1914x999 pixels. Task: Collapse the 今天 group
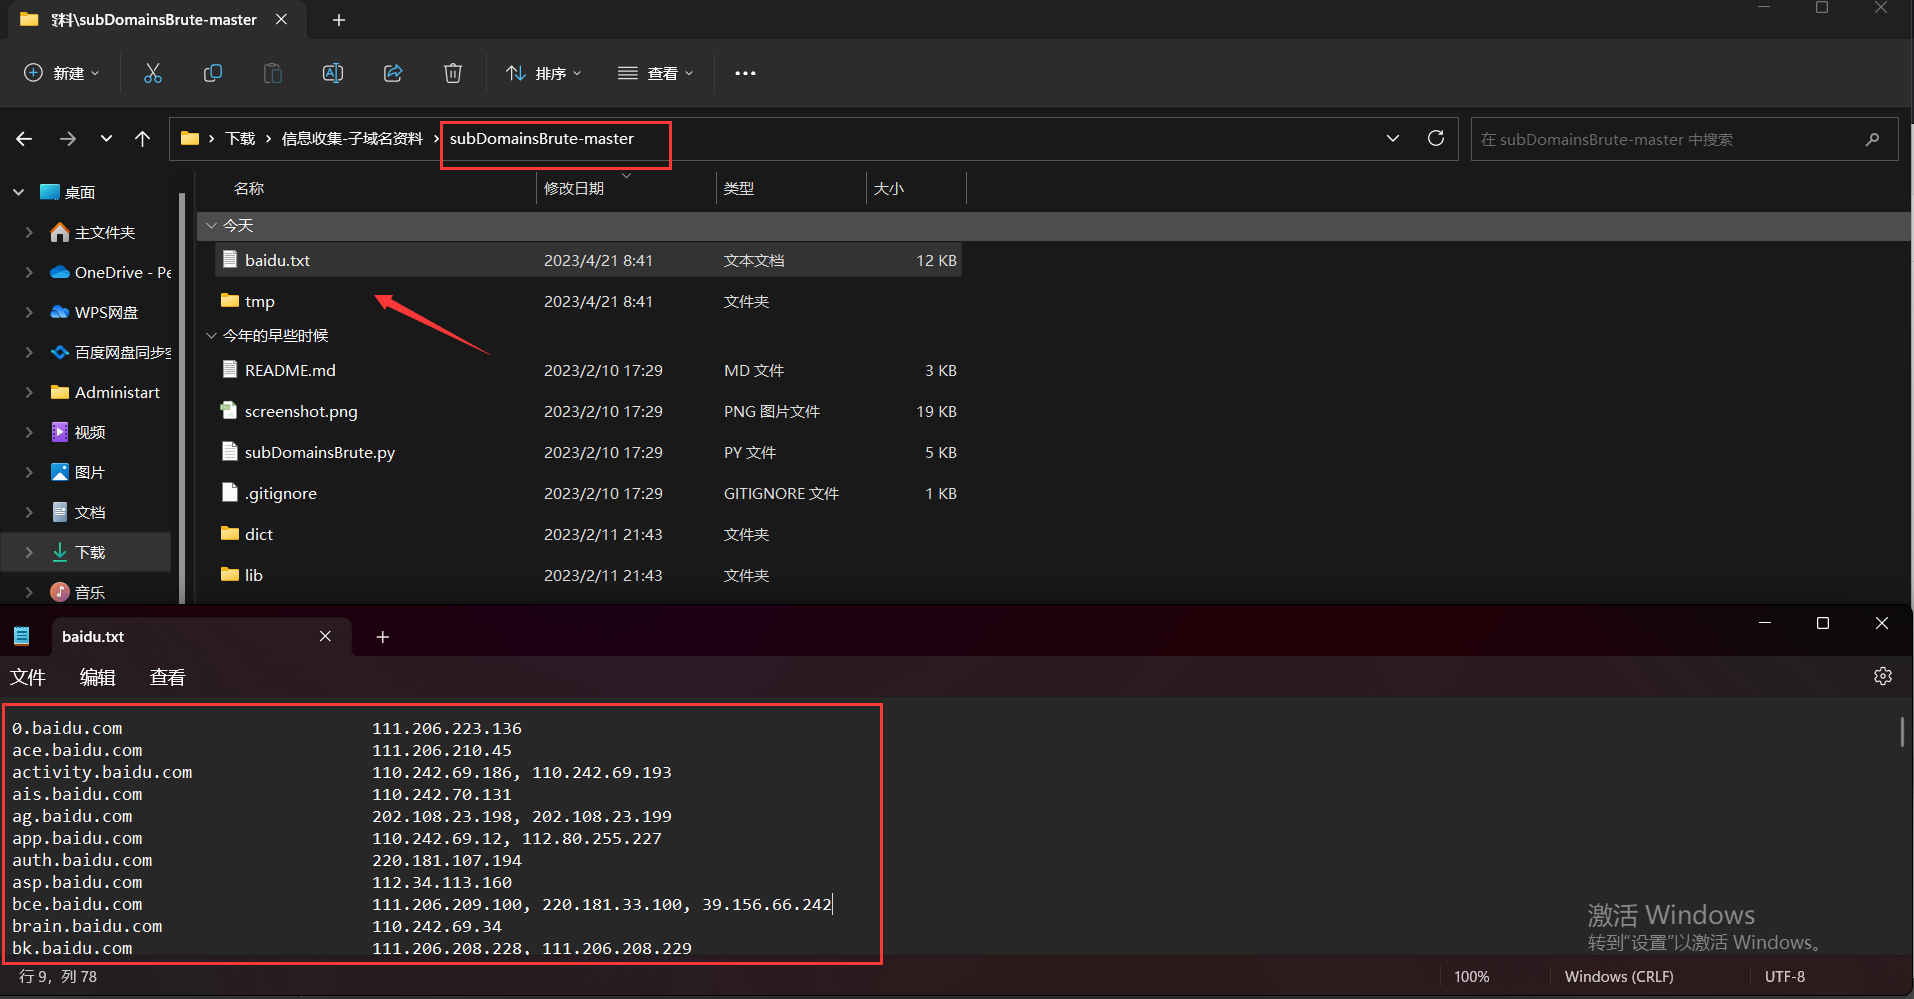tap(211, 226)
